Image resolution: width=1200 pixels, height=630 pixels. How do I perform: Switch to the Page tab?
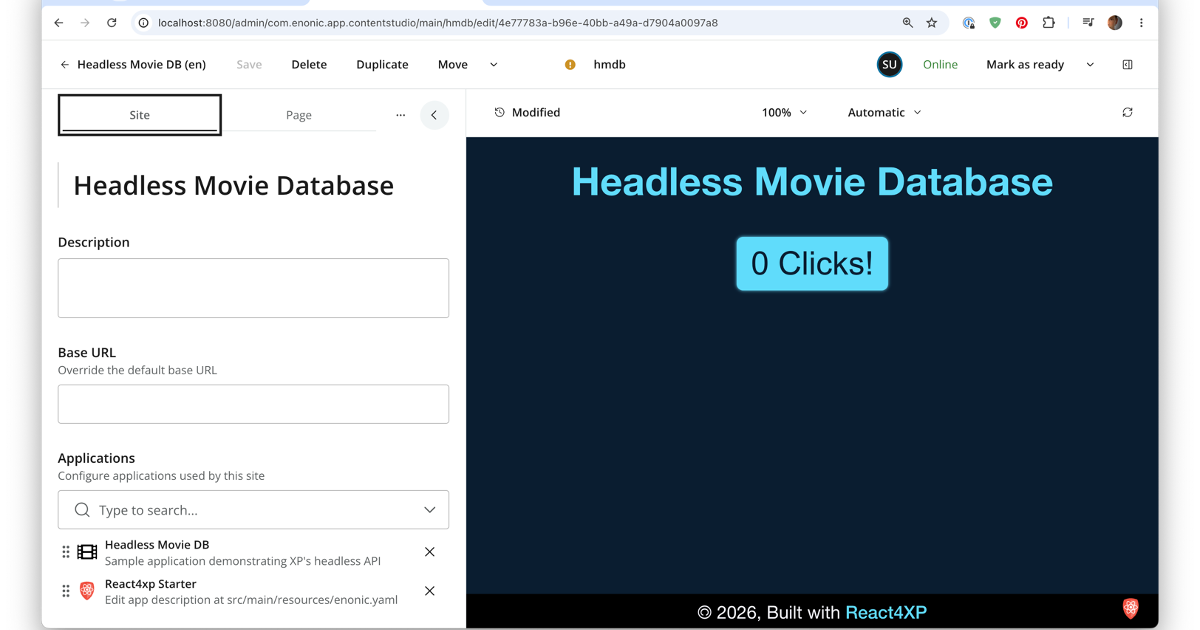click(299, 115)
